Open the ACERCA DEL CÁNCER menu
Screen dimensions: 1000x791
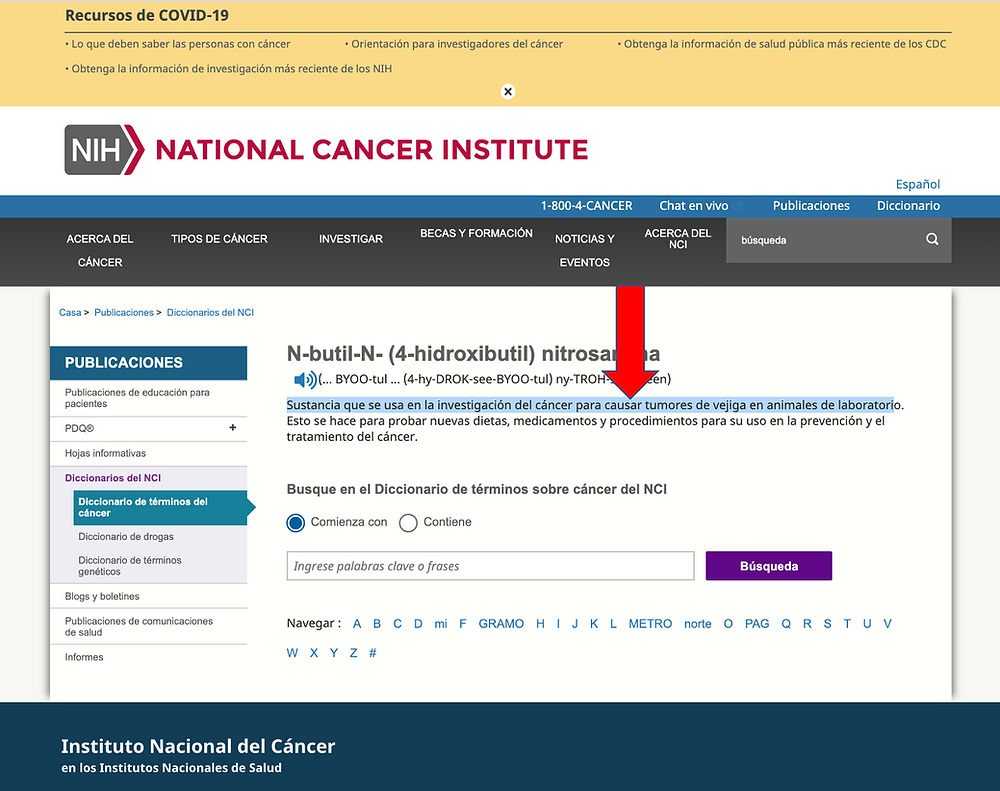100,251
